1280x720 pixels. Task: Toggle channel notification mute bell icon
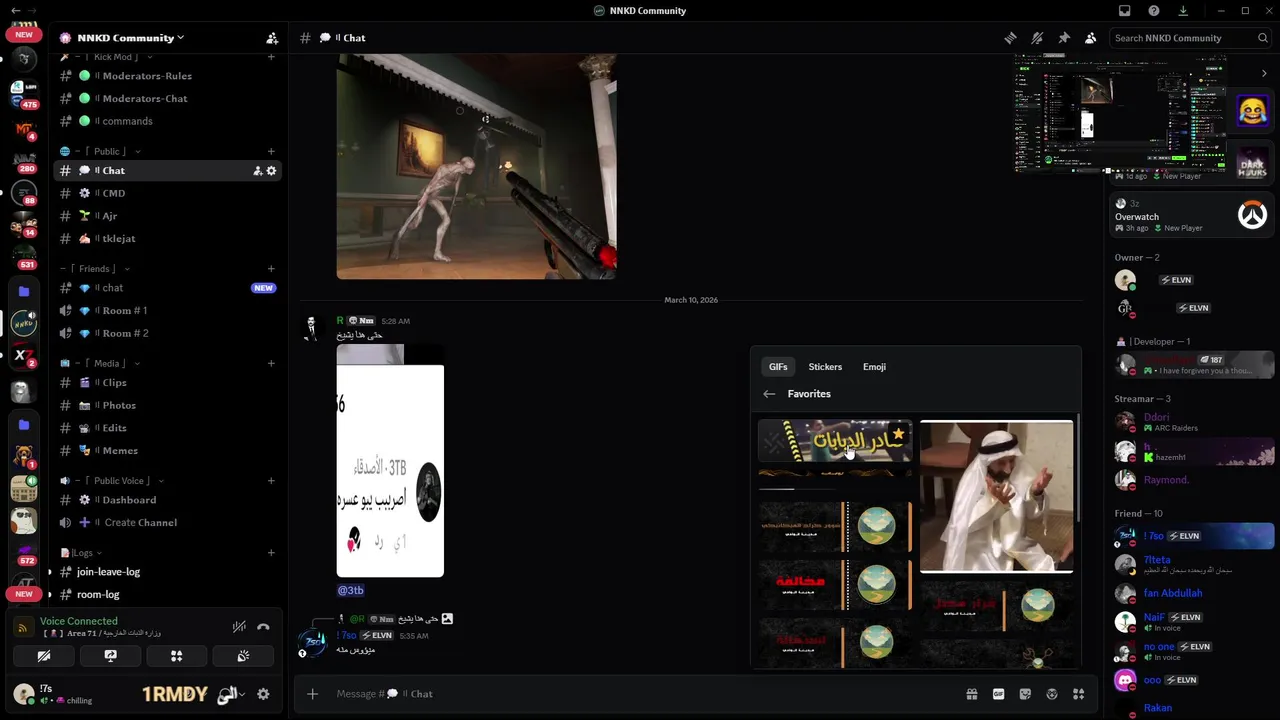pos(1037,38)
